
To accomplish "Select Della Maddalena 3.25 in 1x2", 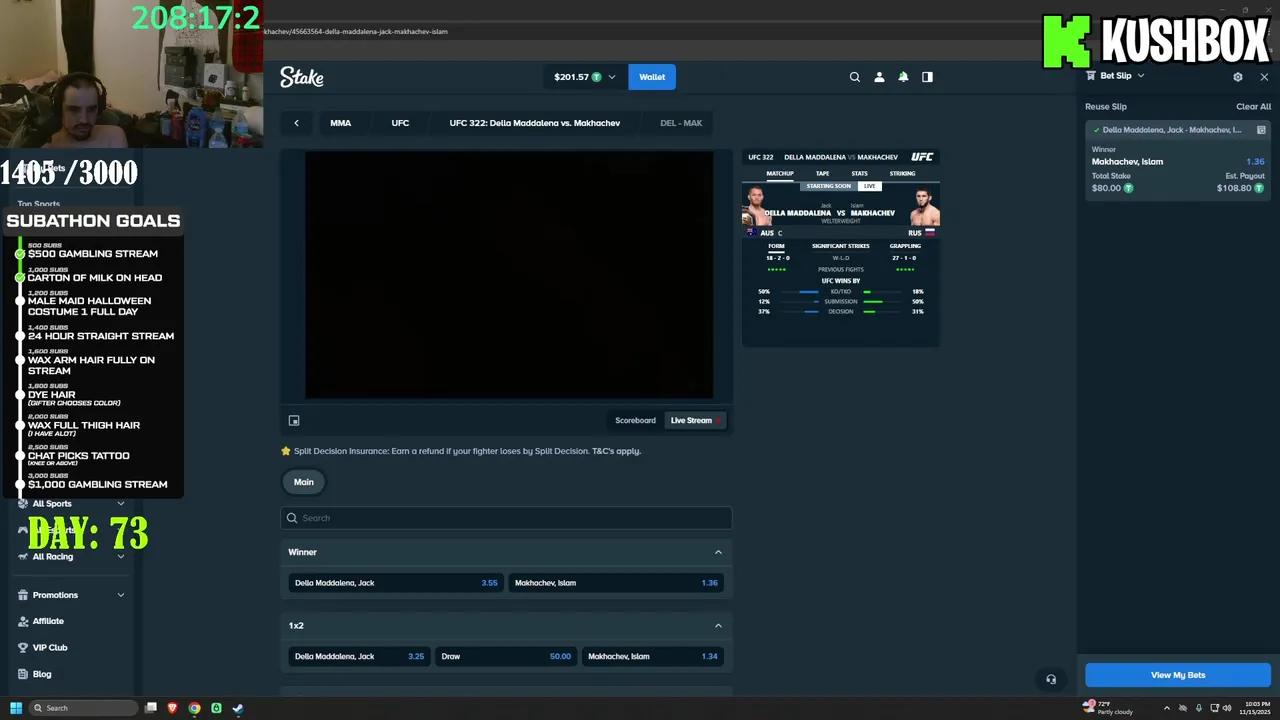I will (x=359, y=657).
